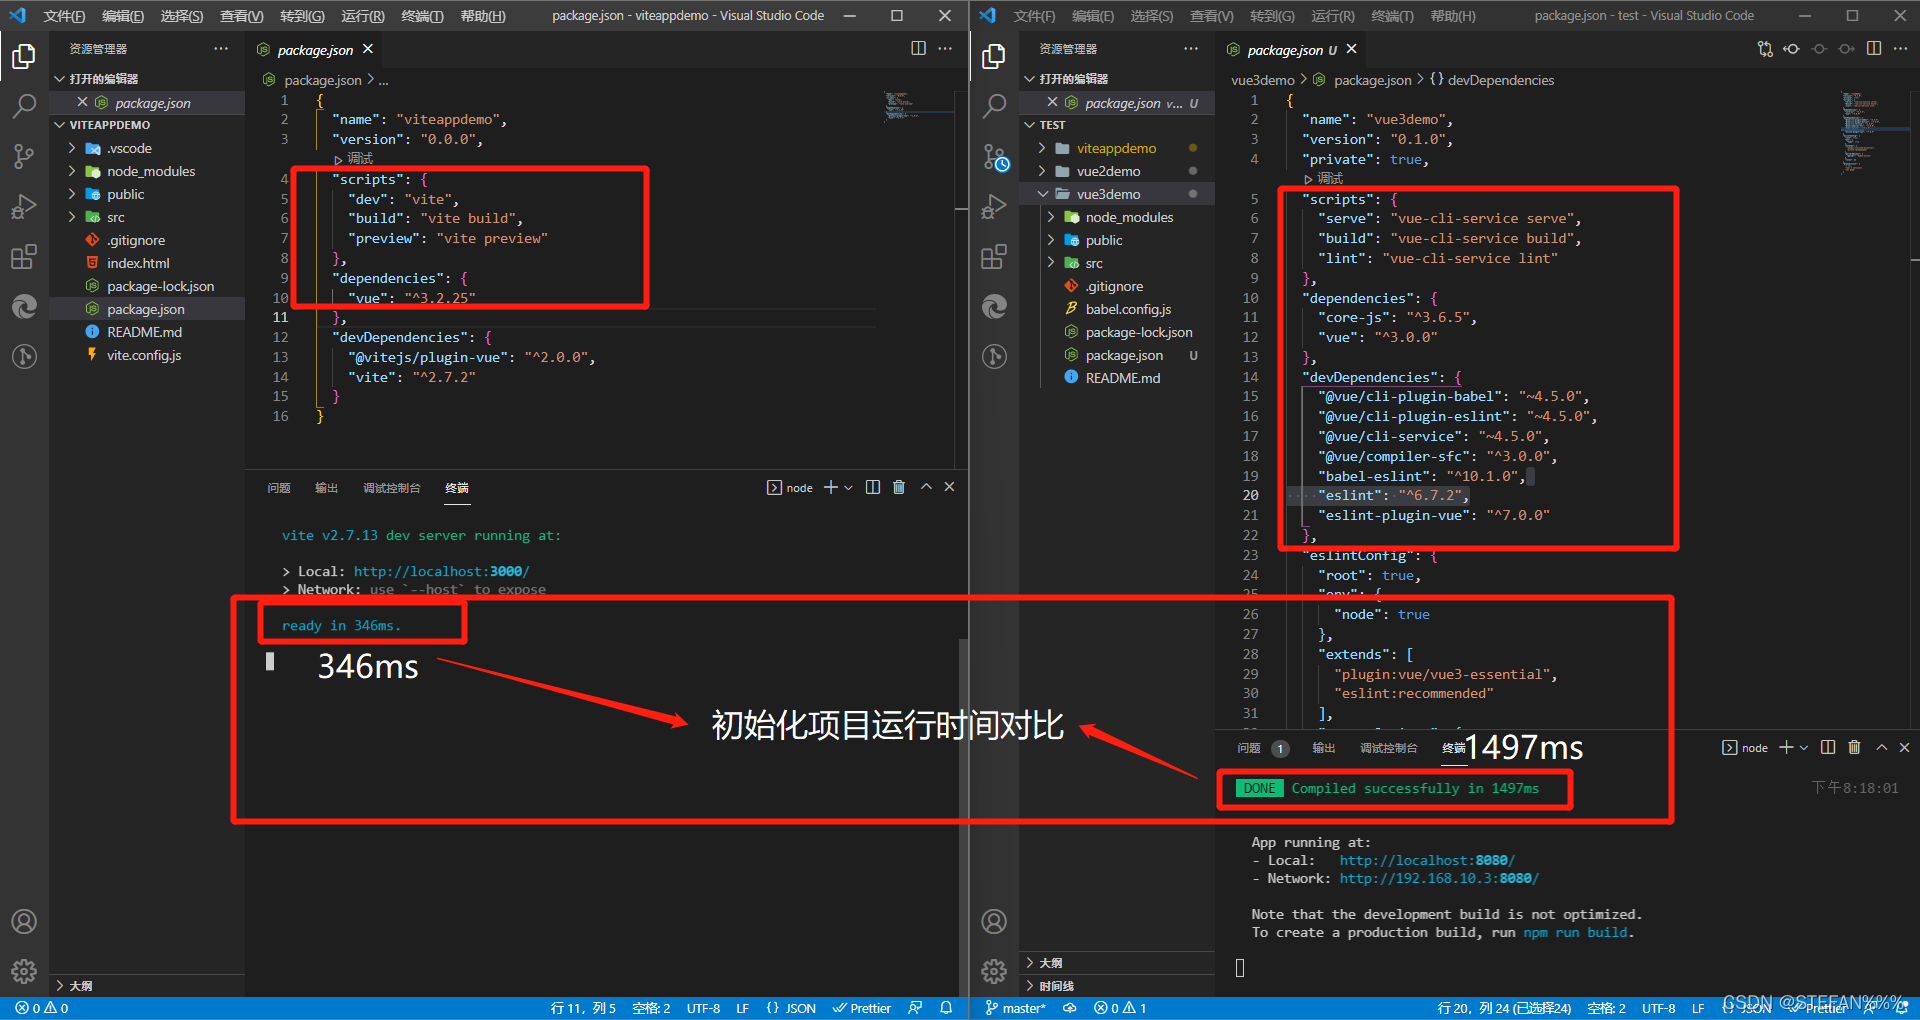Split the terminal in right window
Screen dimensions: 1920x1020
coord(1828,747)
